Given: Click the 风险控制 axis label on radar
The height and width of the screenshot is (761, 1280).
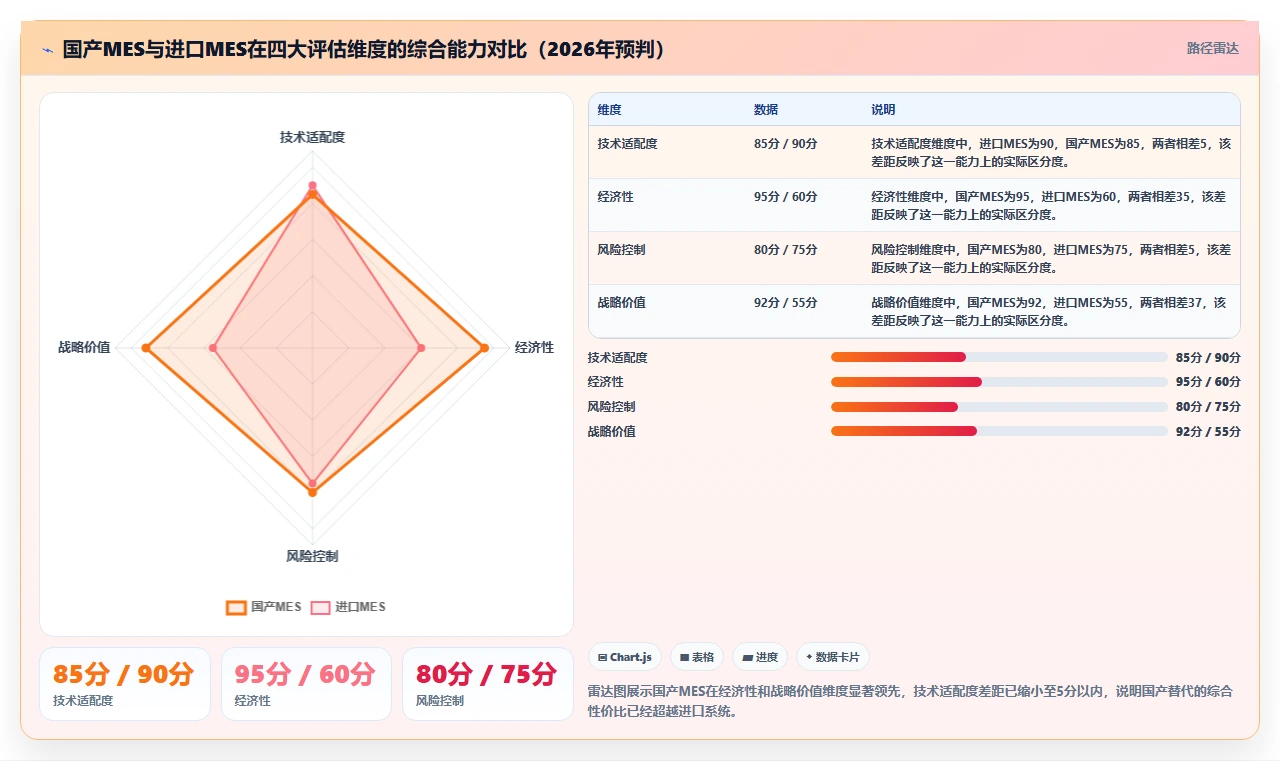Looking at the screenshot, I should coord(312,556).
